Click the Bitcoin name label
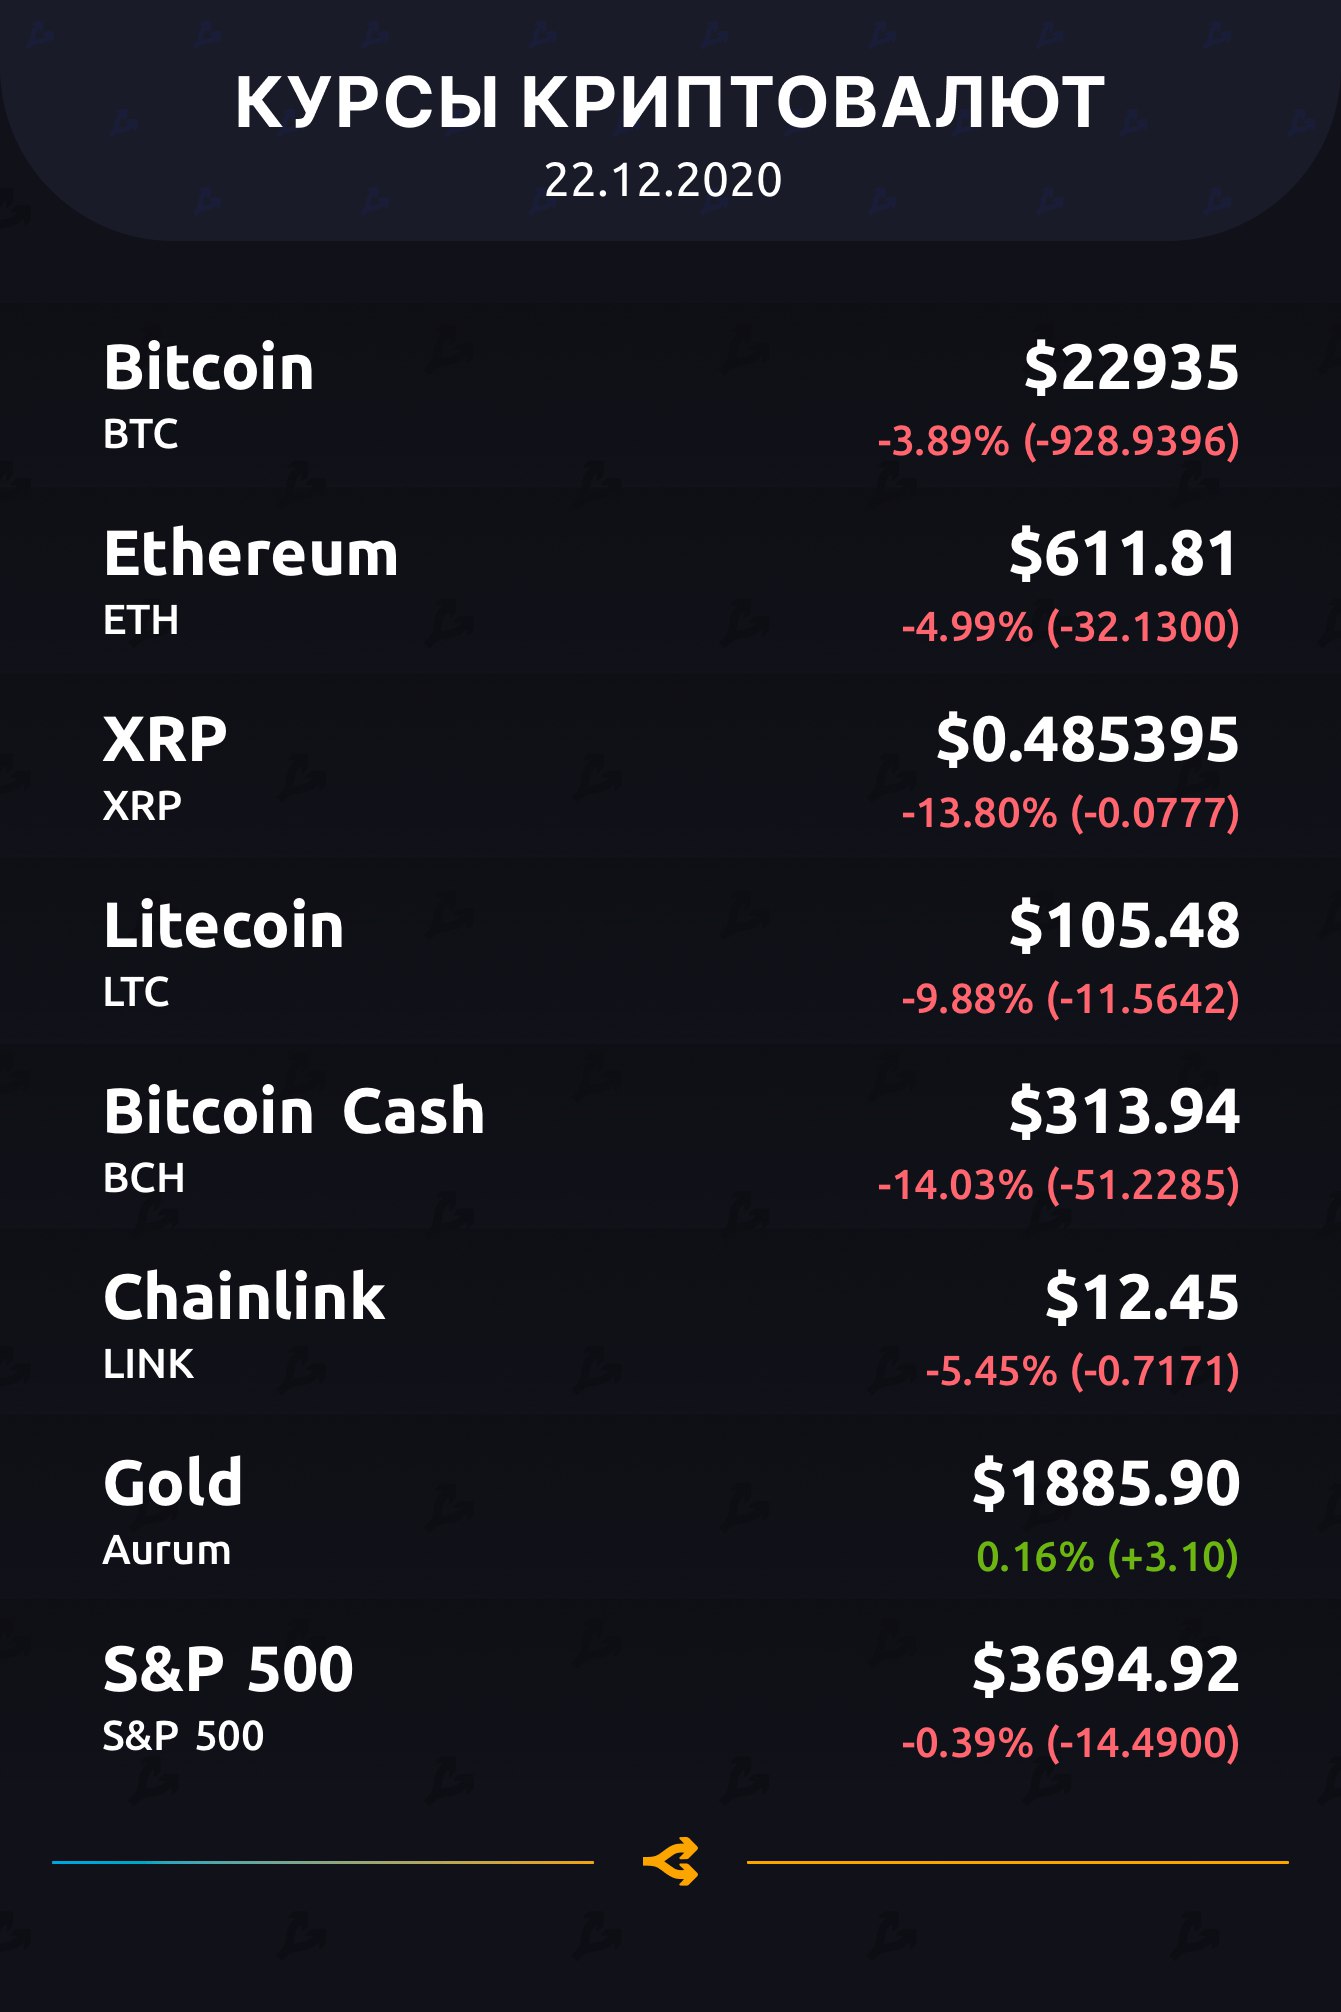 pos(209,368)
